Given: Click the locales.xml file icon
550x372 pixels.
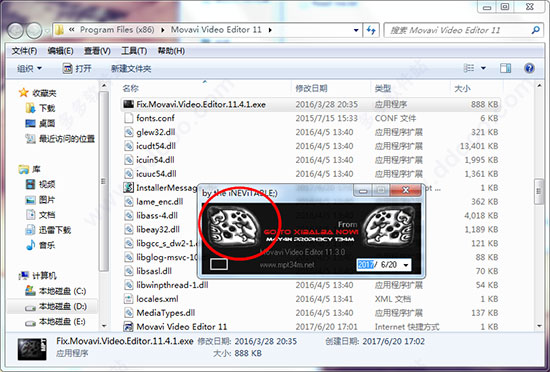Looking at the screenshot, I should [x=129, y=299].
